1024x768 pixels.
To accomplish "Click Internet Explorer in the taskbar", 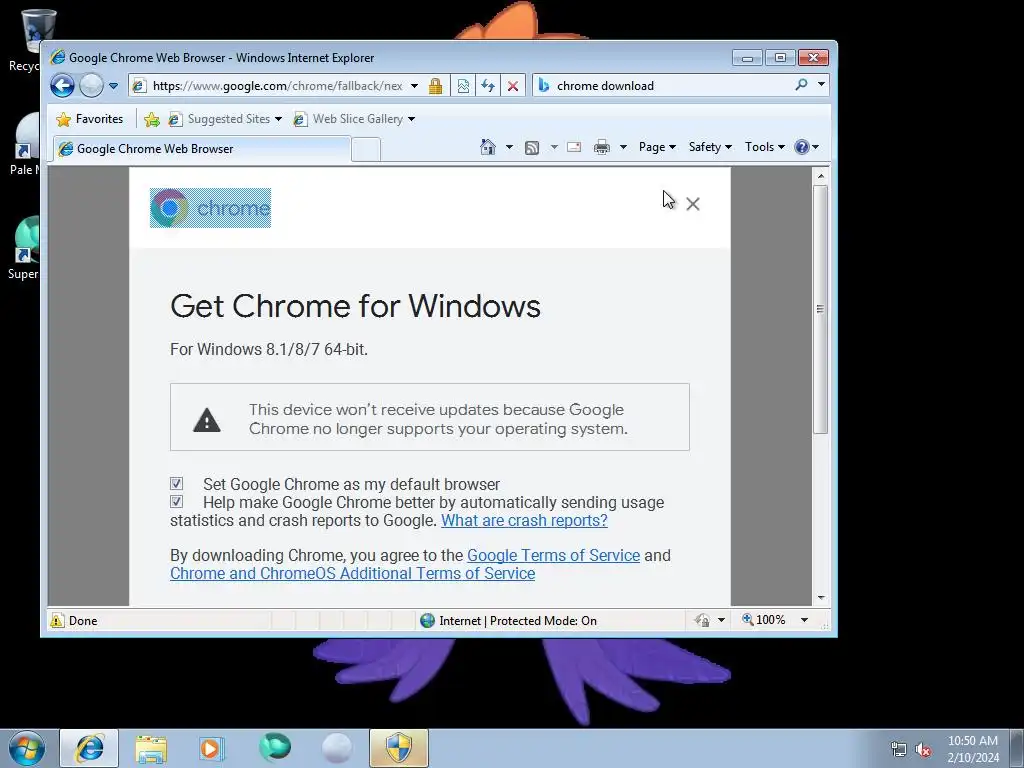I will coord(89,748).
